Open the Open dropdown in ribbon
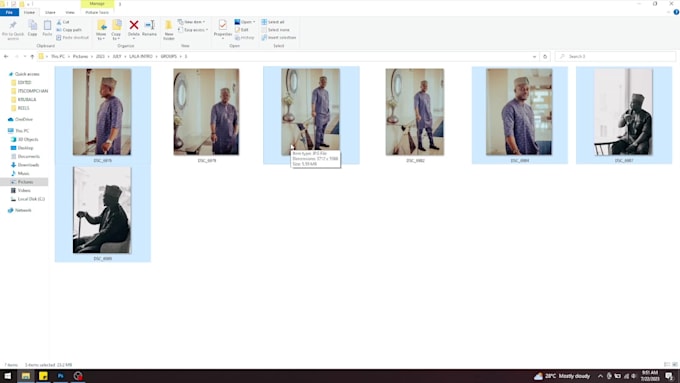The width and height of the screenshot is (680, 383). pyautogui.click(x=245, y=22)
